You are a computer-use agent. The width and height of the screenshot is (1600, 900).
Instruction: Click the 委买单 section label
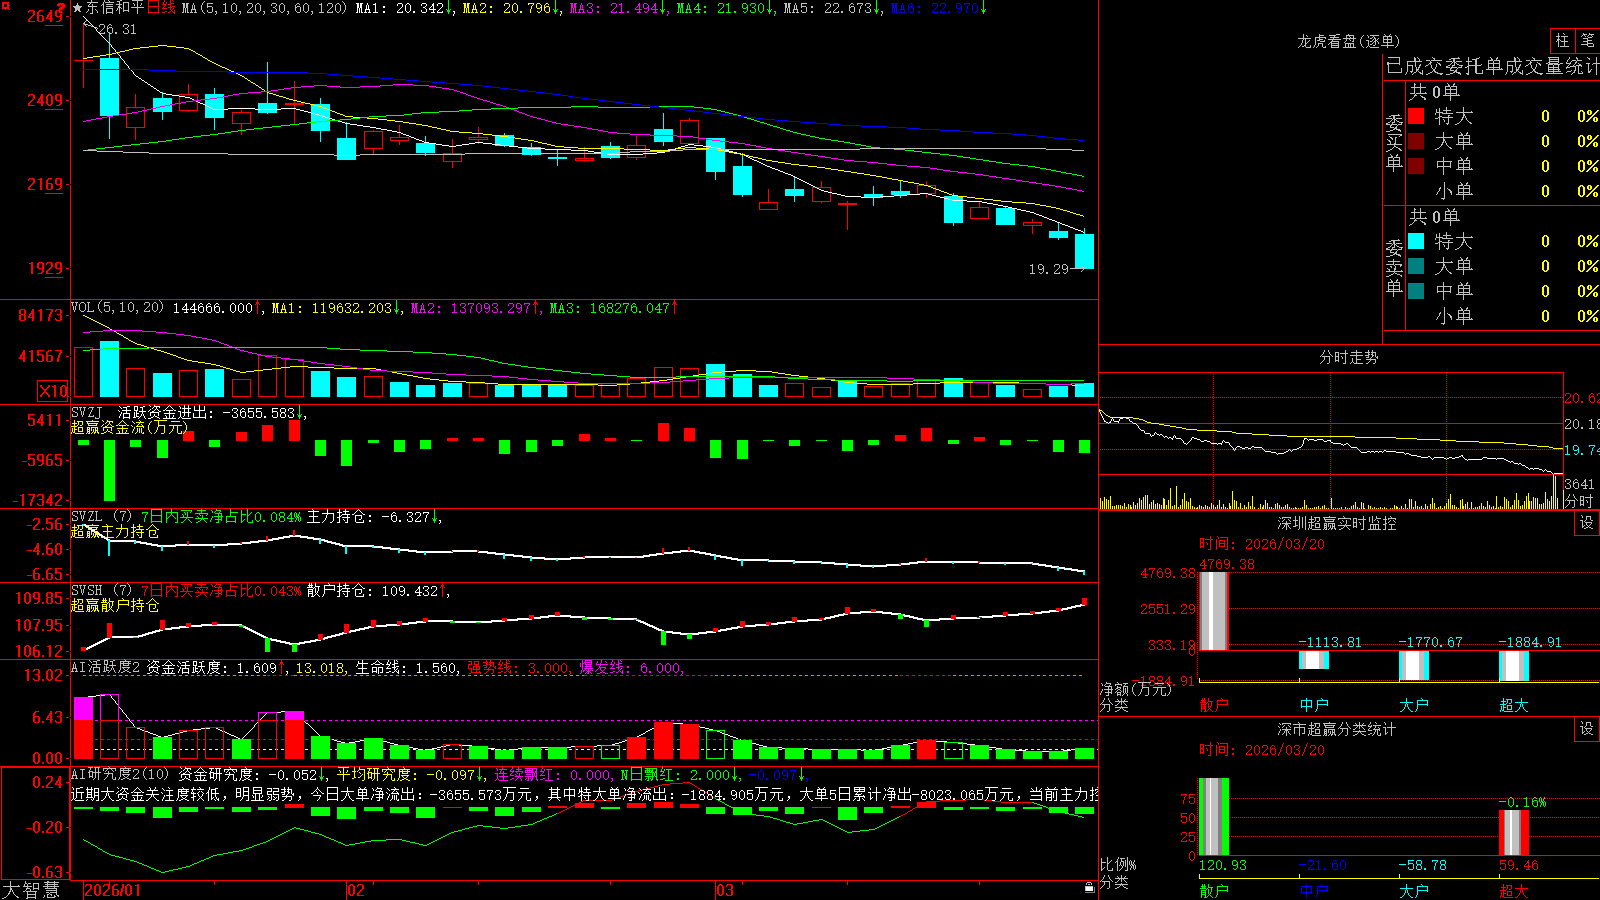[1394, 143]
